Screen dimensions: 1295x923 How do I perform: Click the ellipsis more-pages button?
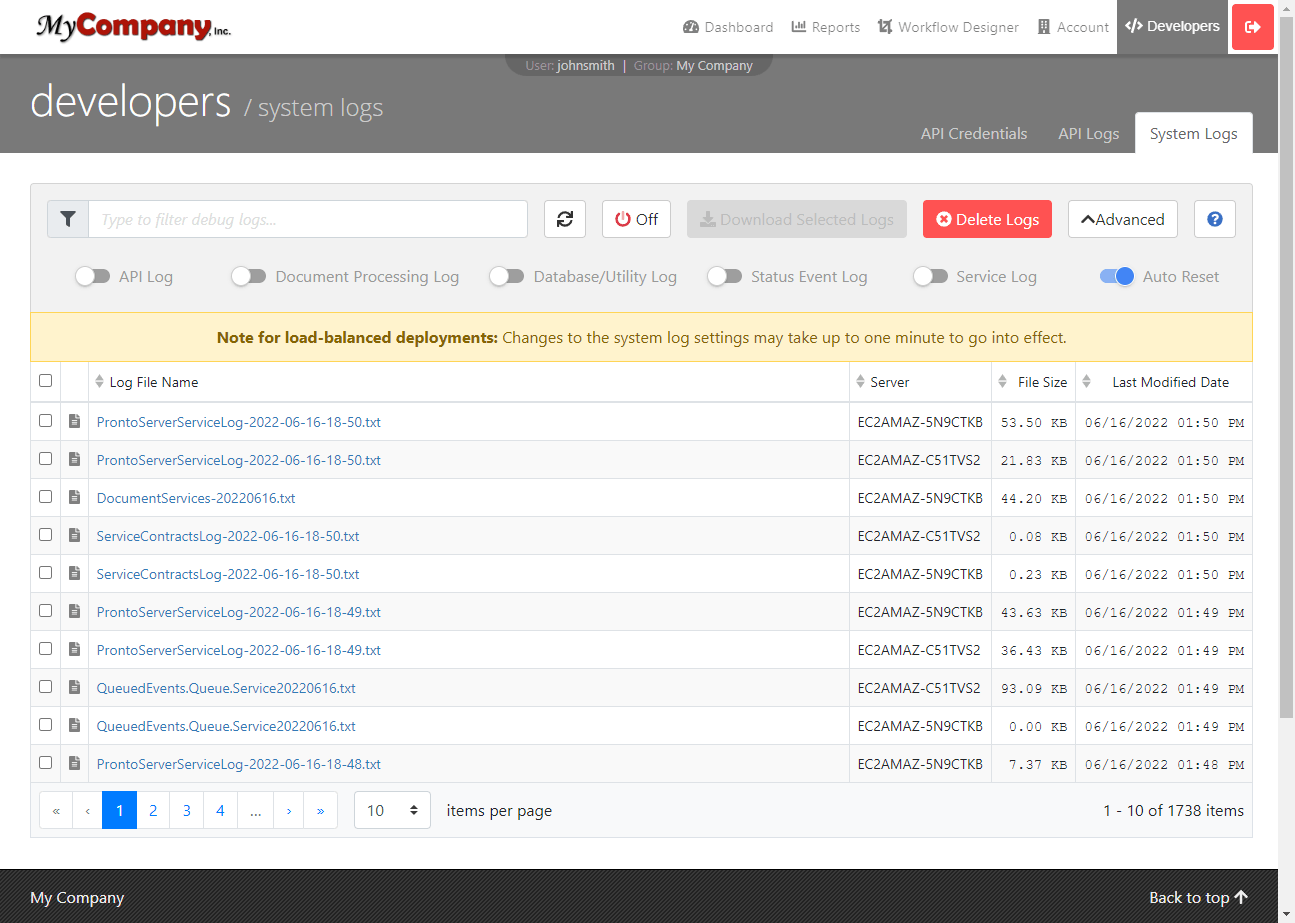point(255,810)
